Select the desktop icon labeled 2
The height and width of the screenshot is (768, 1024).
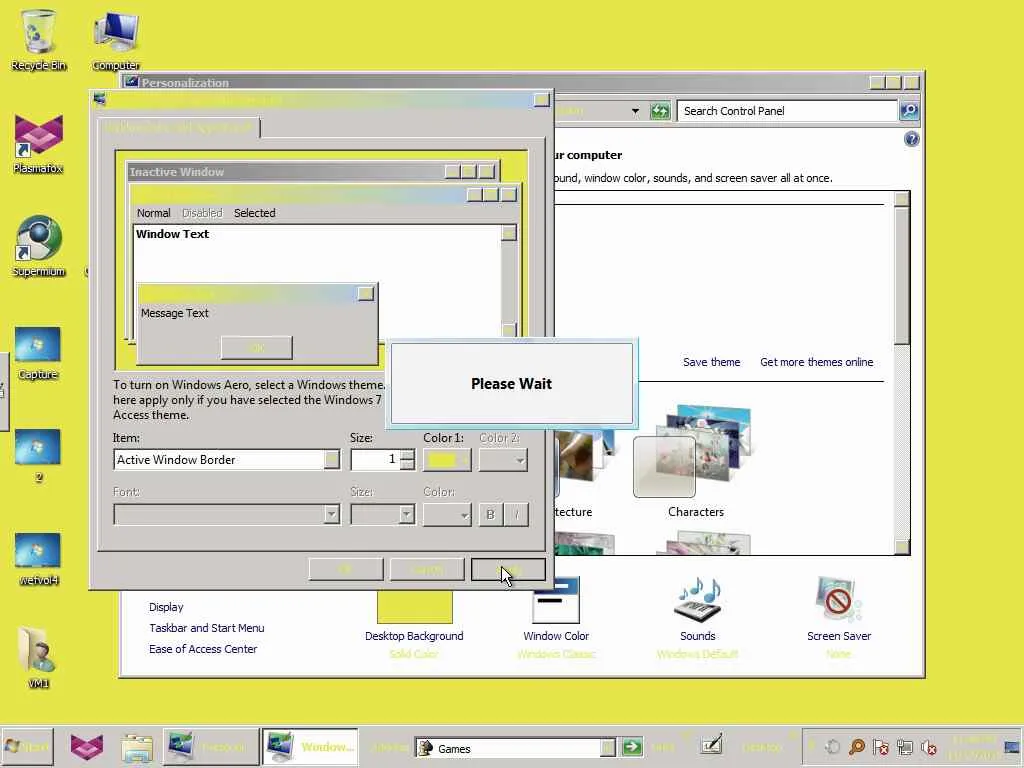tap(38, 456)
